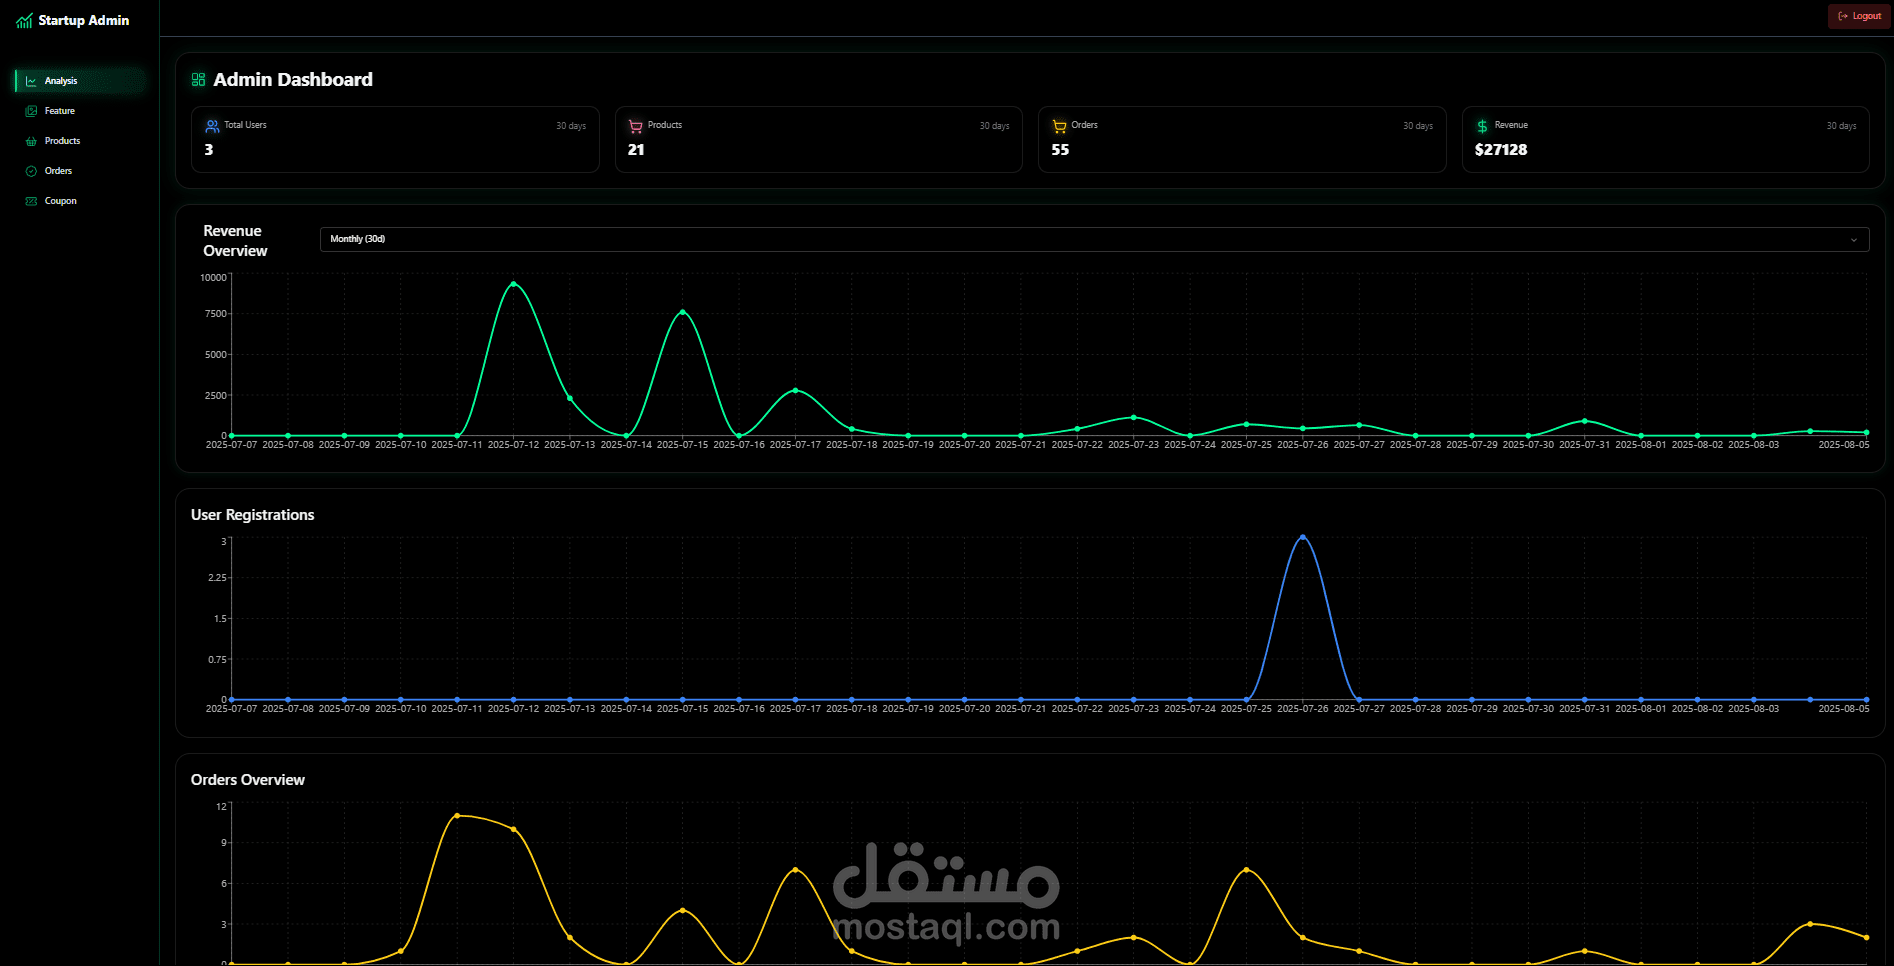The height and width of the screenshot is (966, 1894).
Task: Click the pink cart icon on Products card
Action: [x=635, y=126]
